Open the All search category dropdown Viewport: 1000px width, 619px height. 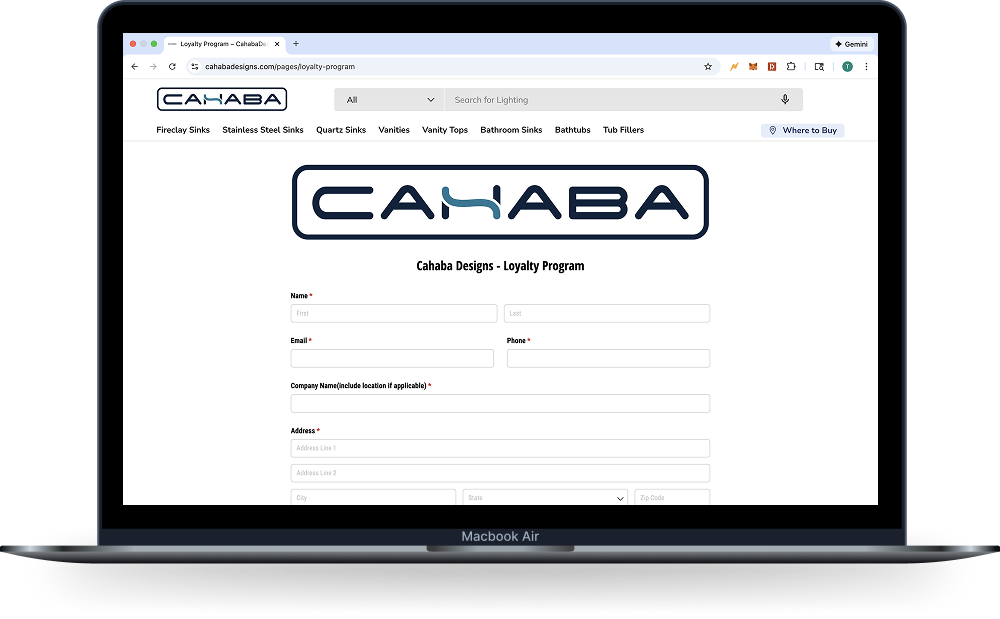click(x=389, y=99)
